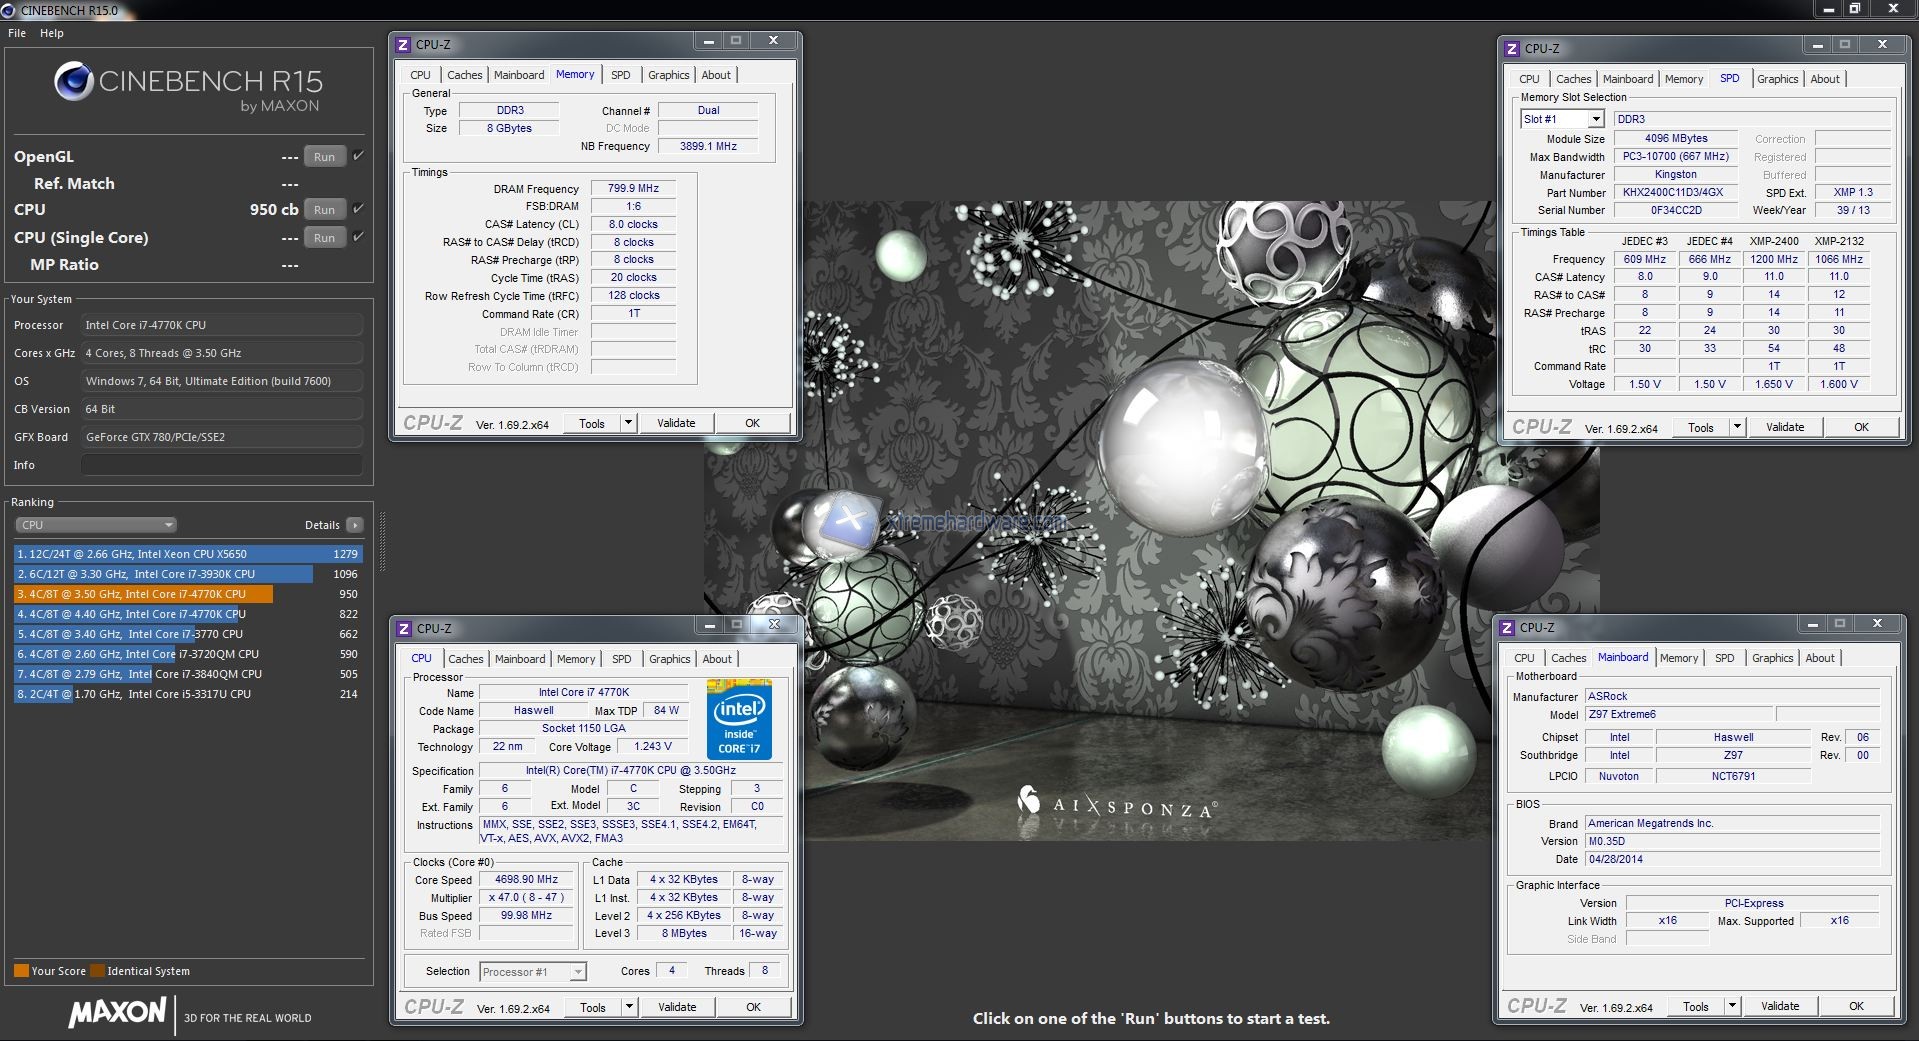Click the Cinebench R15 logo icon
This screenshot has height=1041, width=1919.
(74, 82)
